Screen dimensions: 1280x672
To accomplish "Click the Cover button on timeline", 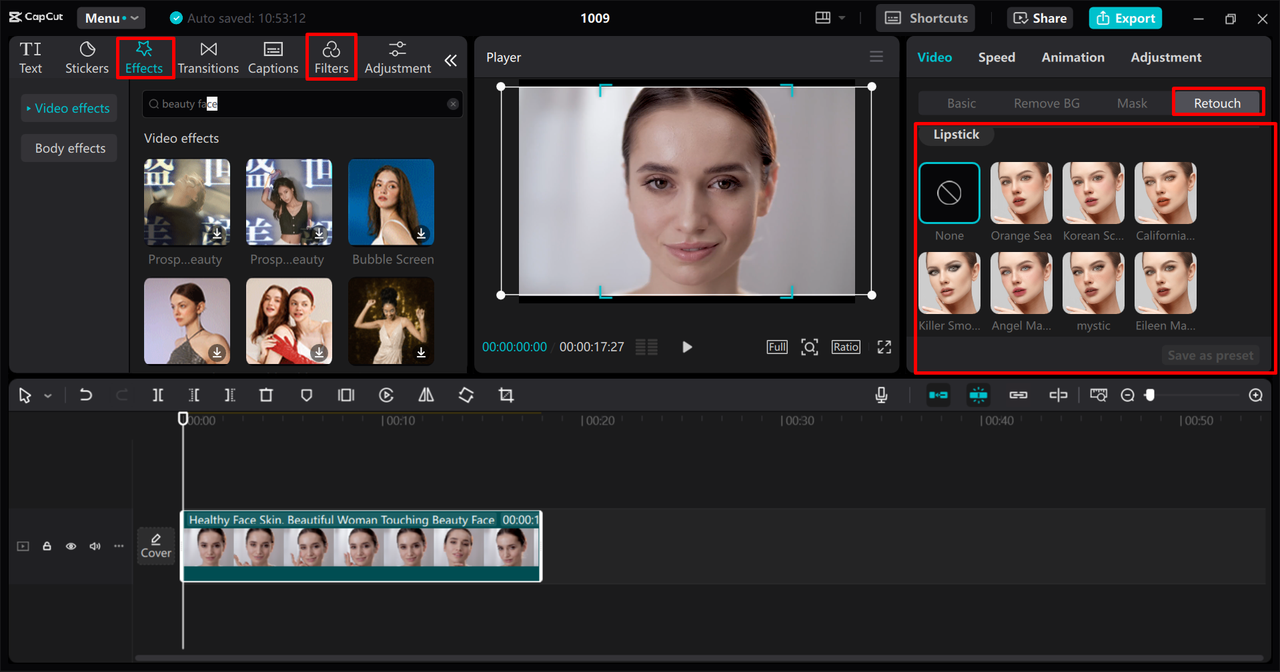I will [156, 546].
